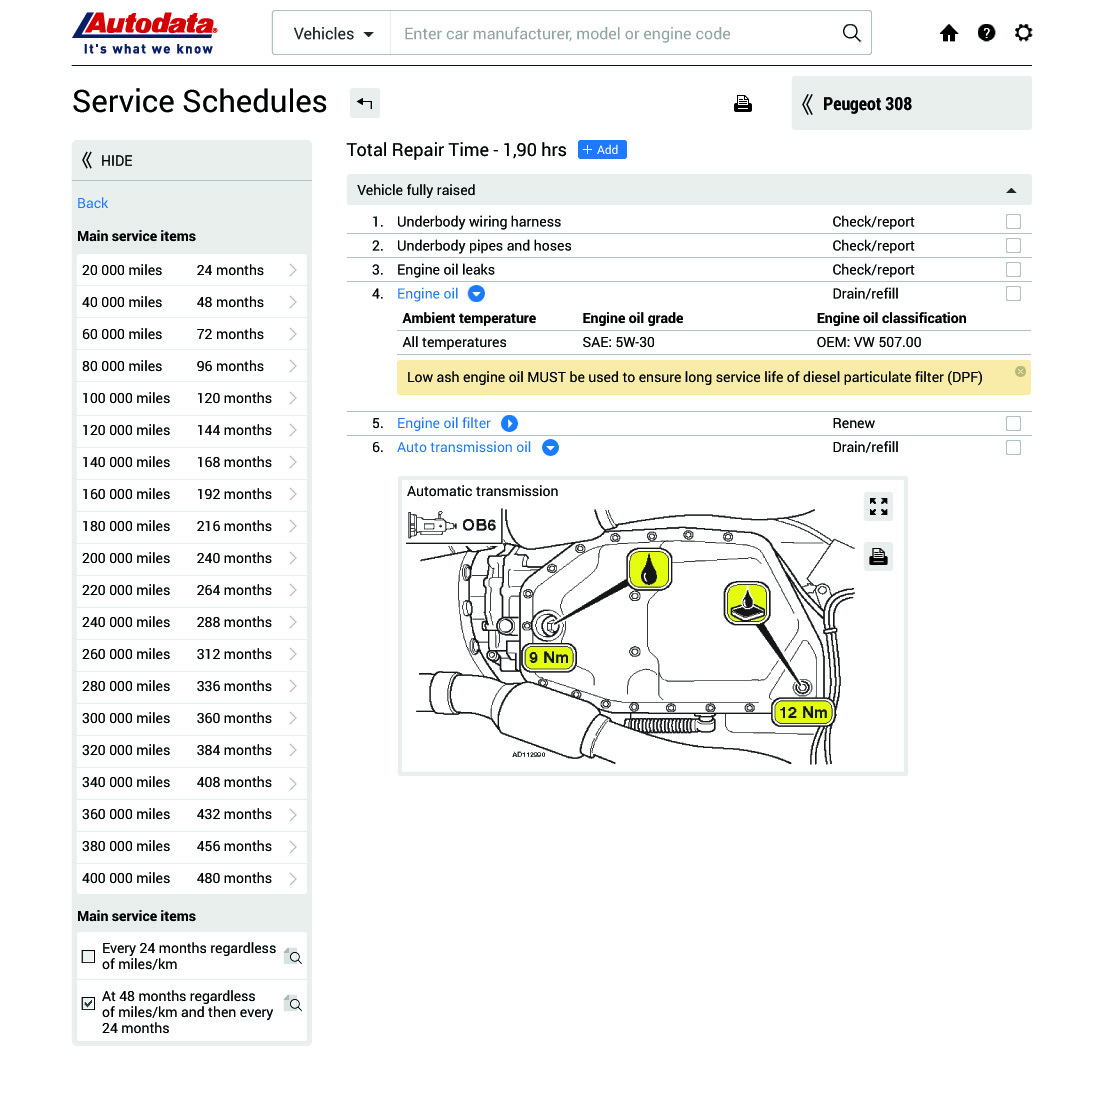Print the service schedule page
Screen dimensions: 1104x1108
(742, 104)
